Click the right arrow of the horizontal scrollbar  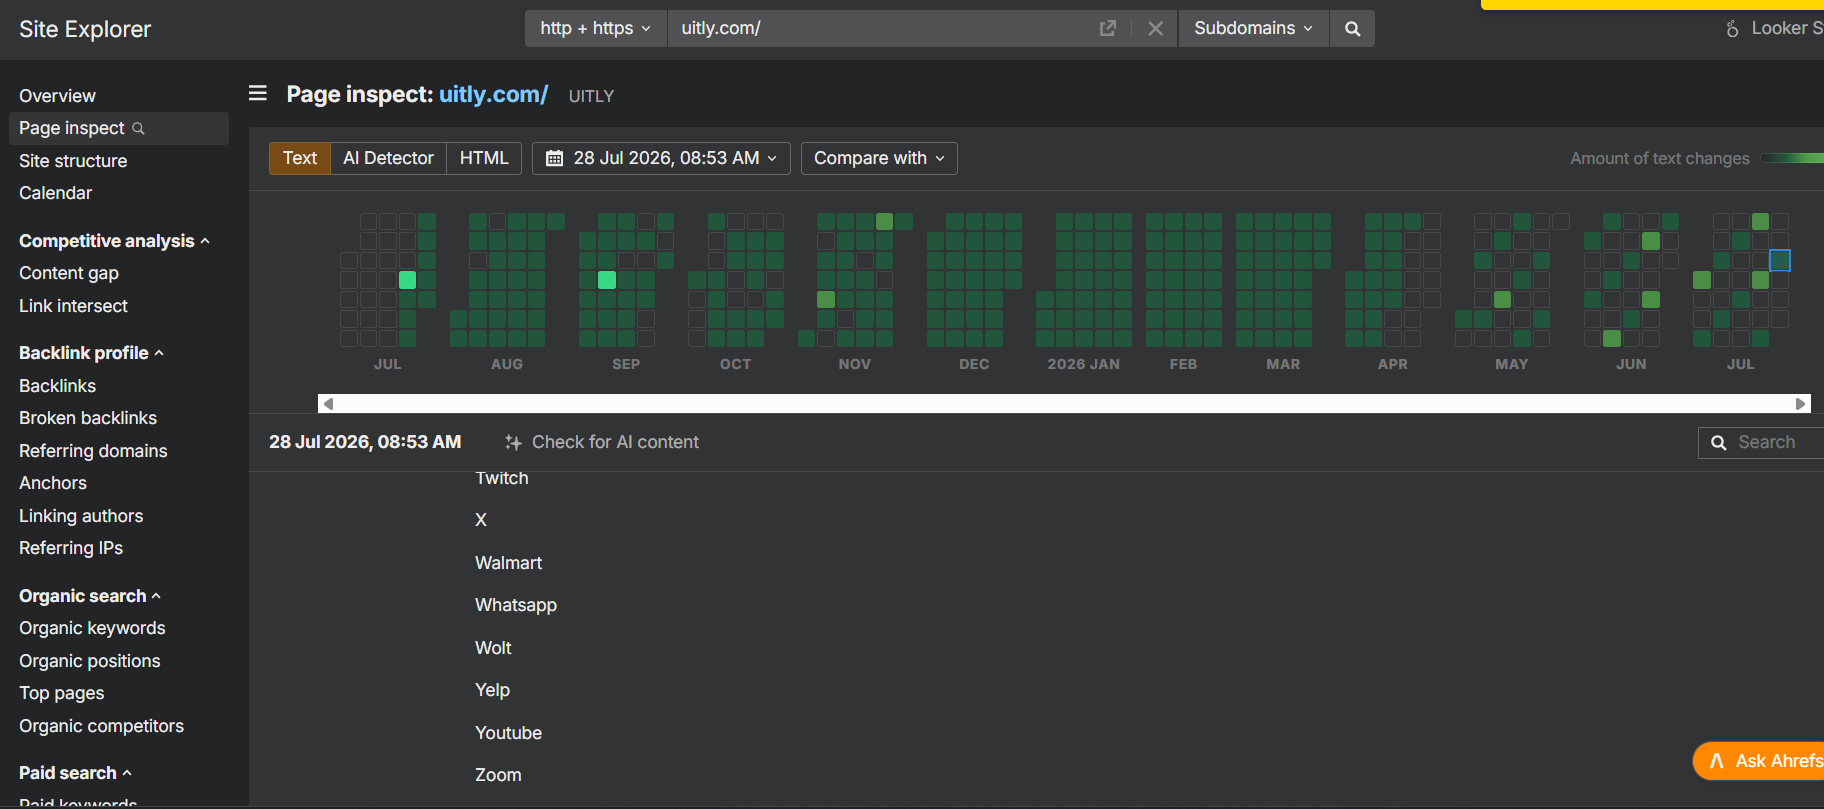1801,403
